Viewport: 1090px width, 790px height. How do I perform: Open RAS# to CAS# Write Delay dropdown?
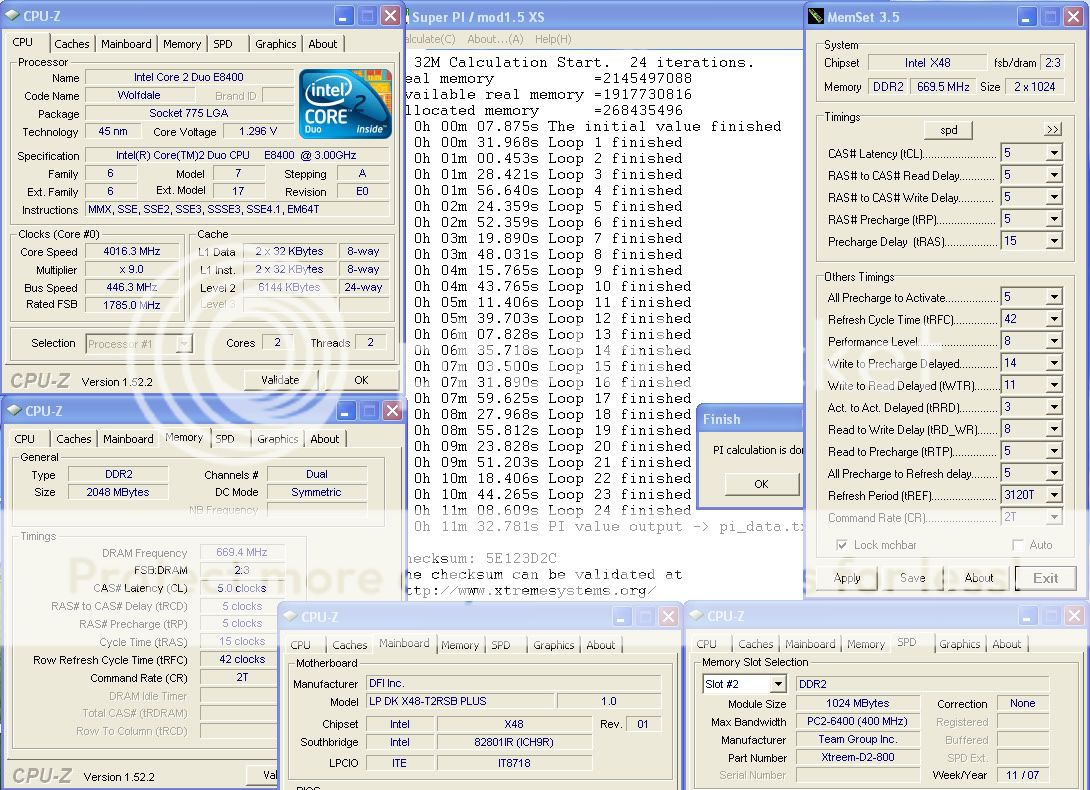1054,198
